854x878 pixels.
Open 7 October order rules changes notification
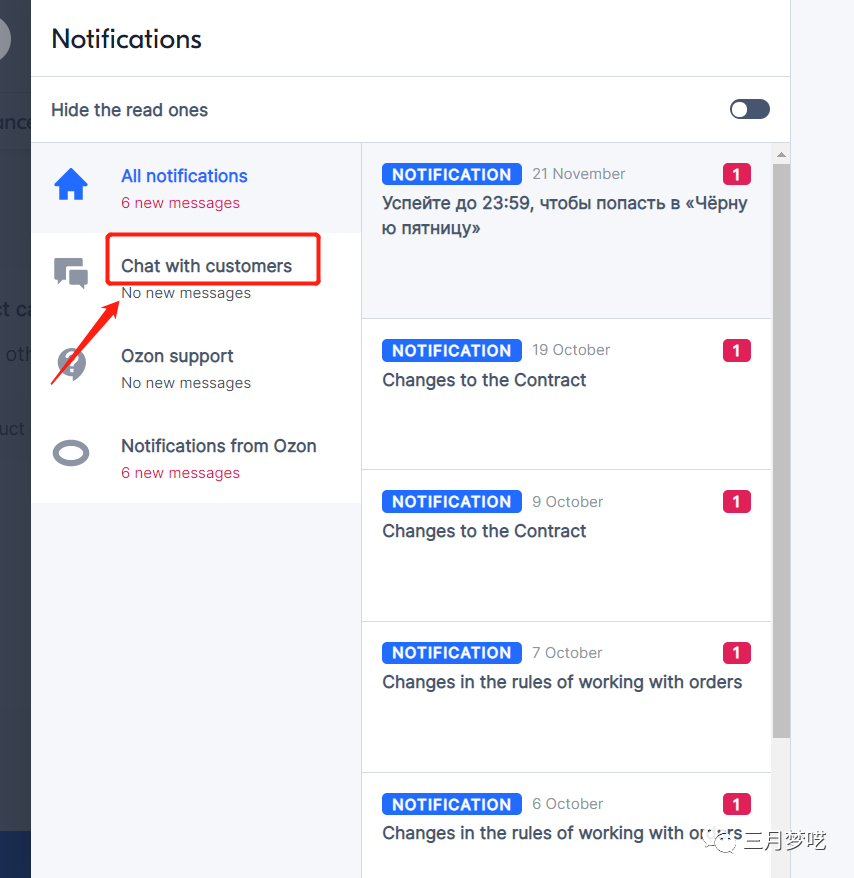tap(561, 682)
